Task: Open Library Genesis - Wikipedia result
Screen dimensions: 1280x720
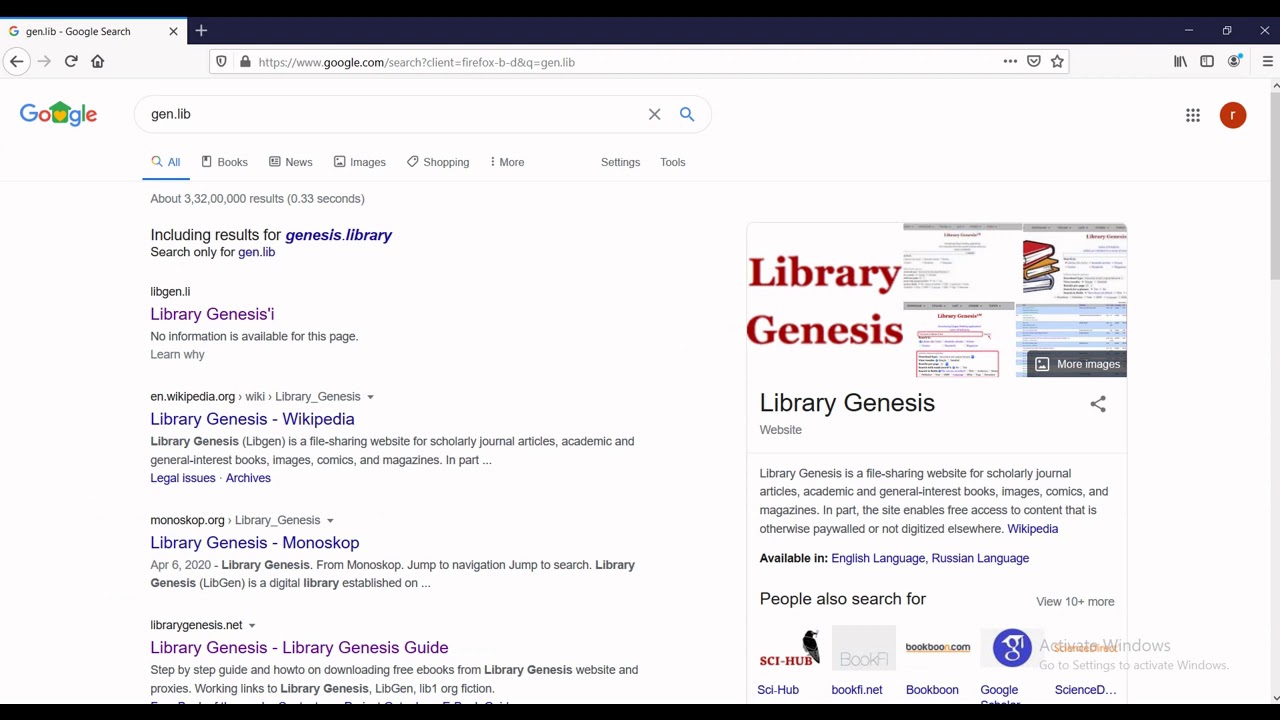Action: (252, 419)
